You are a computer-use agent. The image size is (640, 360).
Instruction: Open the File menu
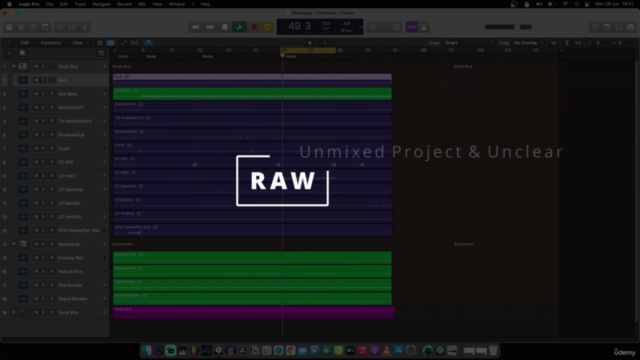(x=49, y=4)
